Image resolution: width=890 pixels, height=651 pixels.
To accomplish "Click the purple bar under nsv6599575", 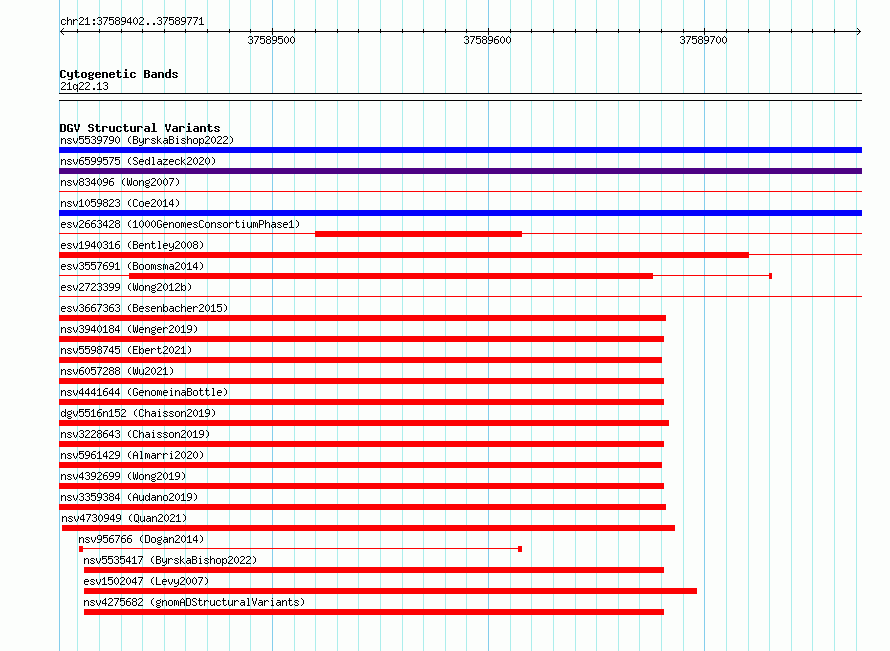I will tap(460, 171).
